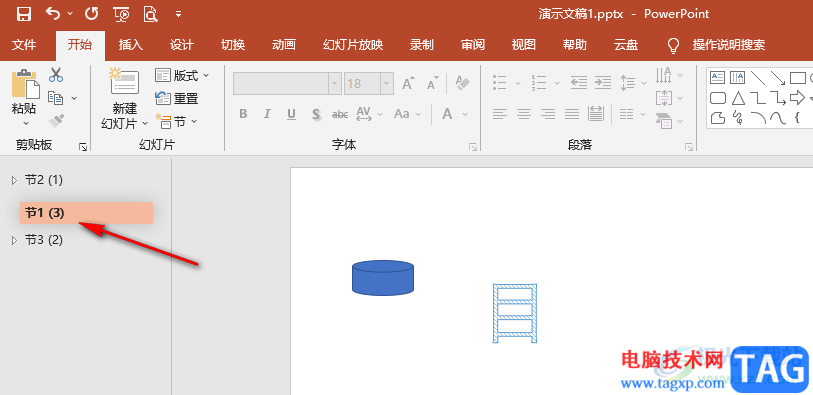Screen dimensions: 813x395
Task: Toggle Italic formatting
Action: [267, 114]
